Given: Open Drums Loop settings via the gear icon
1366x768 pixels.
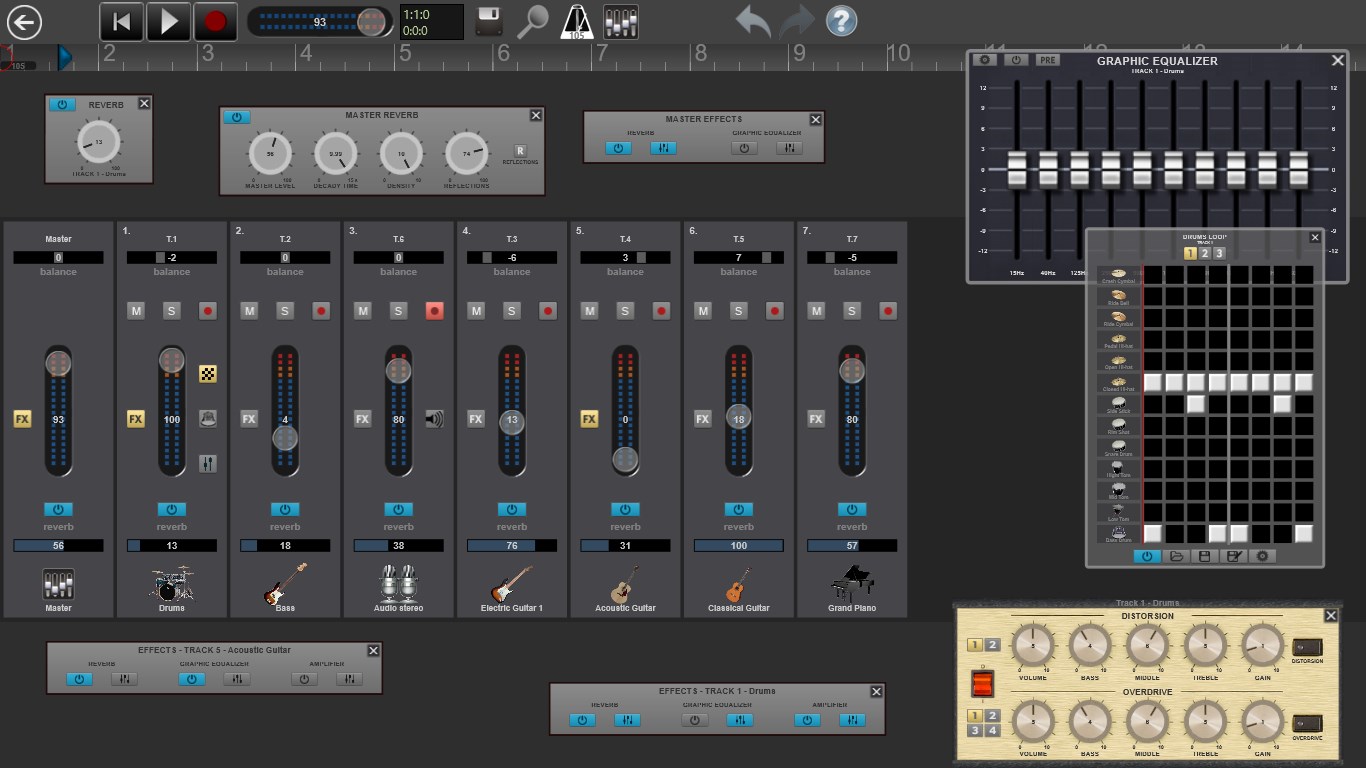Looking at the screenshot, I should click(1262, 555).
